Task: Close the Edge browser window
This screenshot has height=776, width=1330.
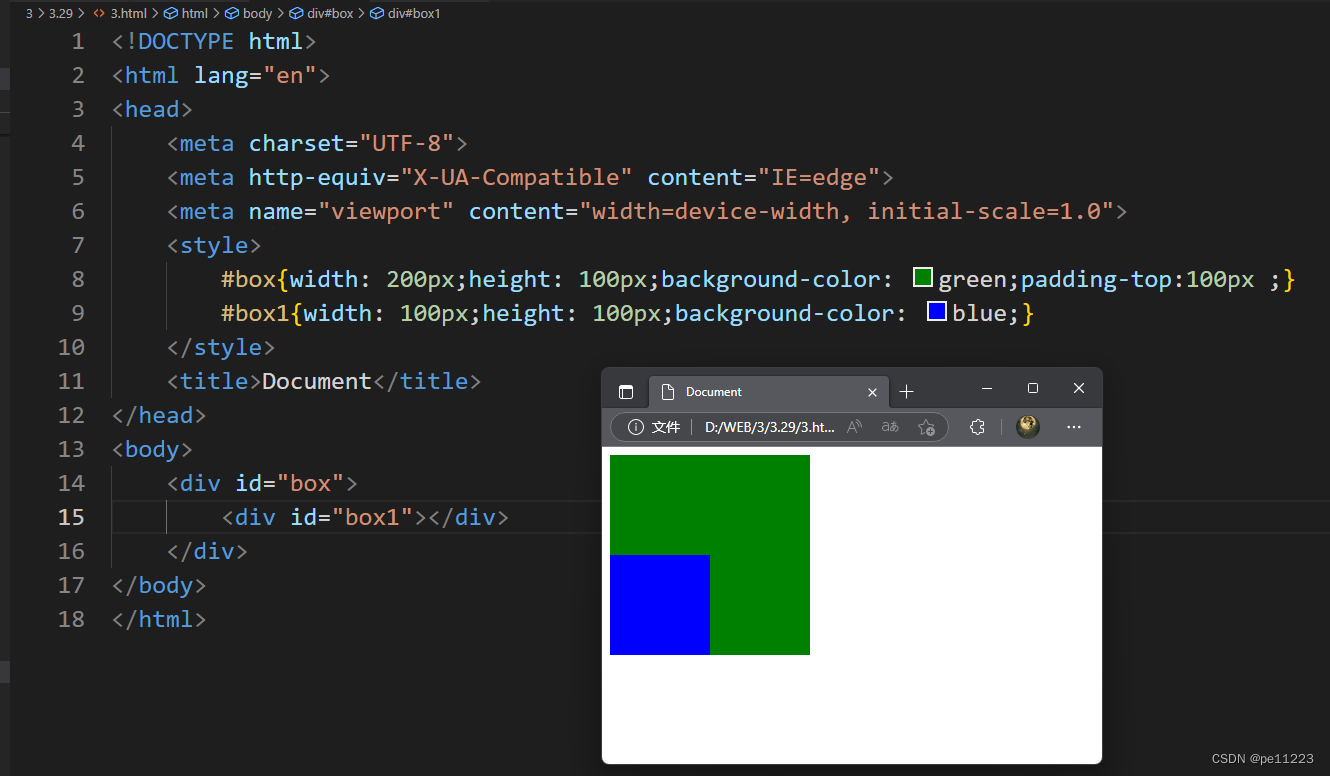Action: pyautogui.click(x=1079, y=388)
